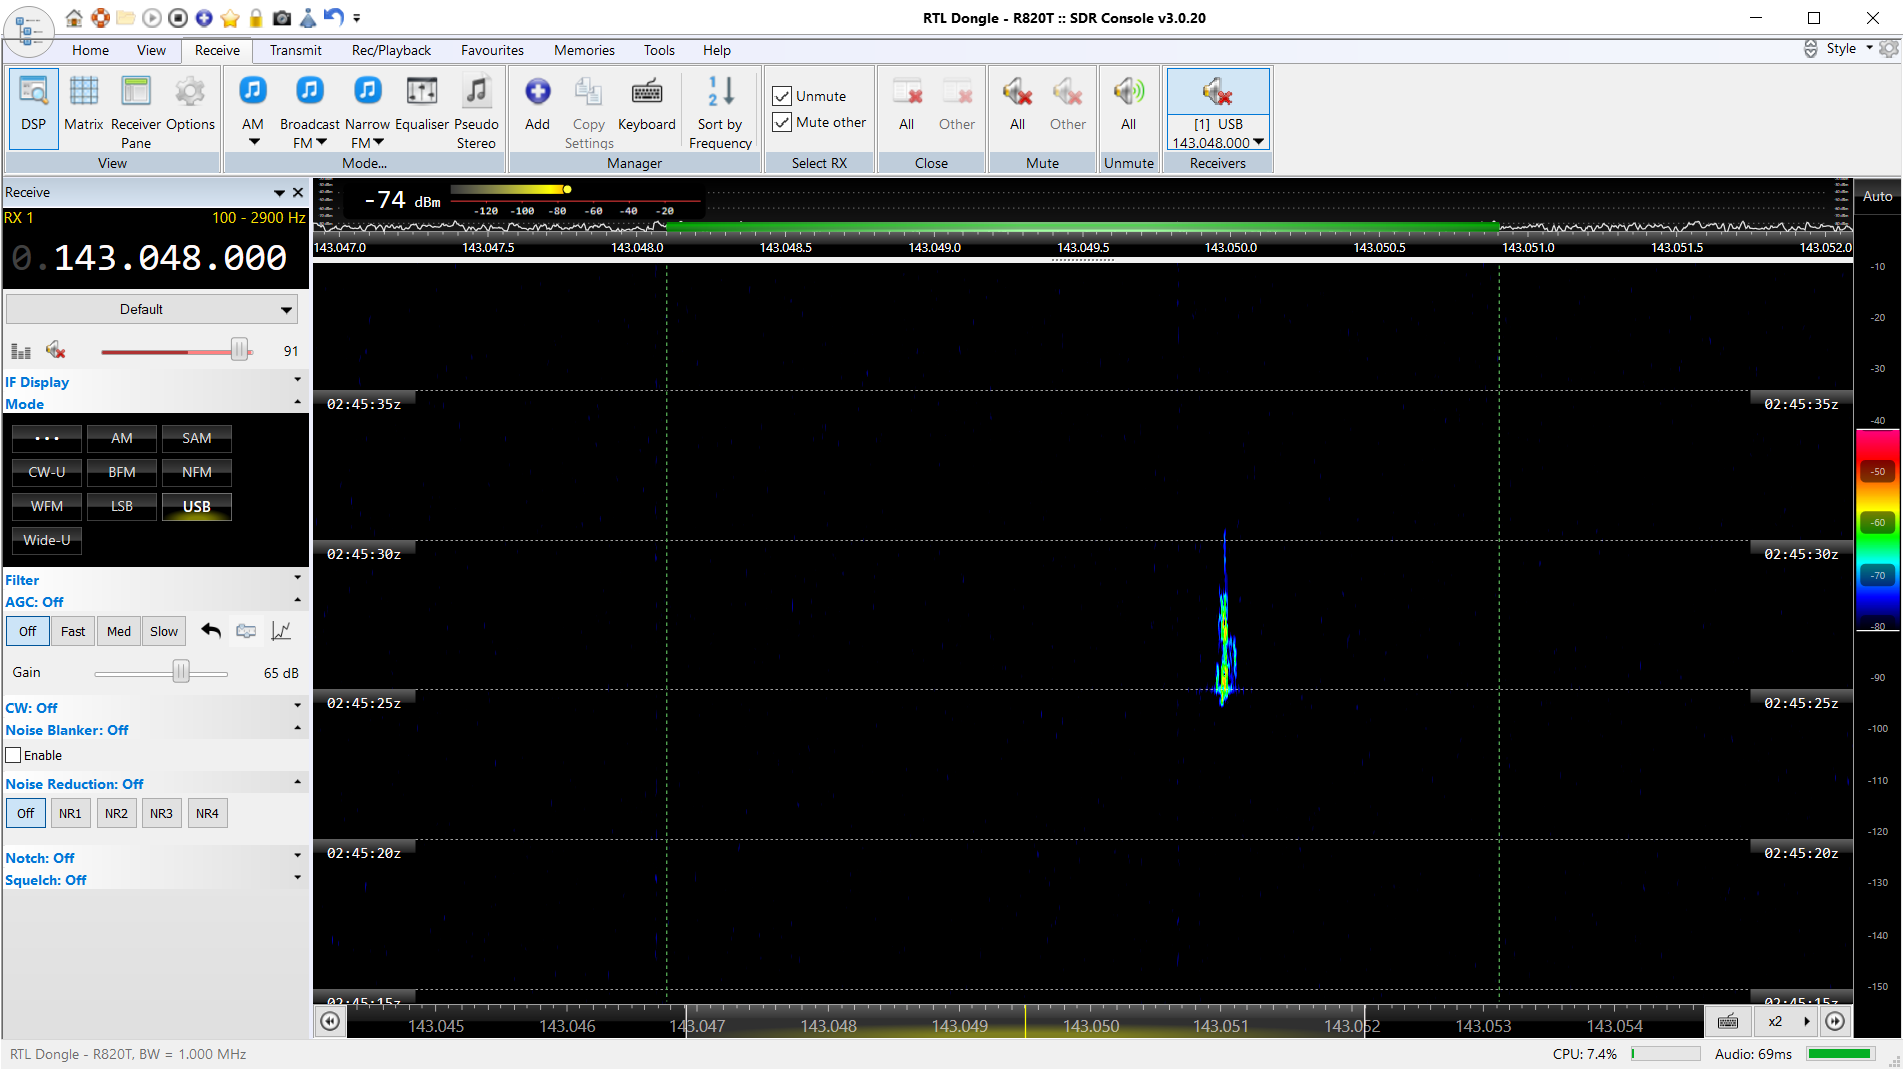Sort receivers by frequency
Viewport: 1904px width, 1070px height.
tap(720, 111)
